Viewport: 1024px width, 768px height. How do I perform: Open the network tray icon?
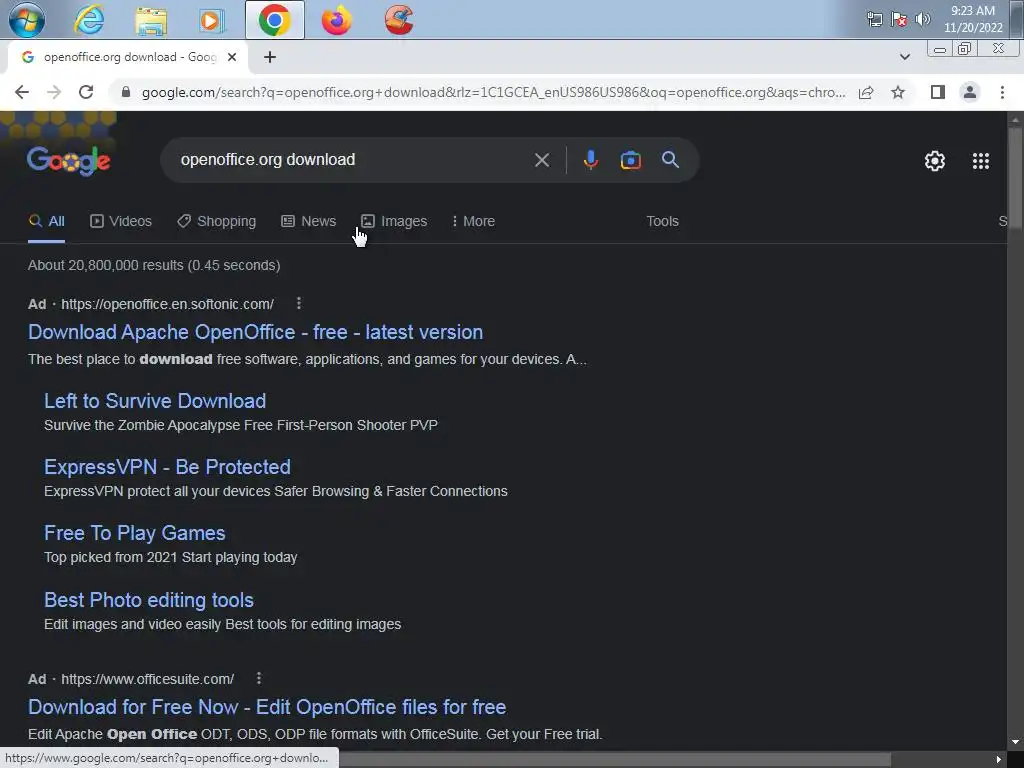point(874,19)
